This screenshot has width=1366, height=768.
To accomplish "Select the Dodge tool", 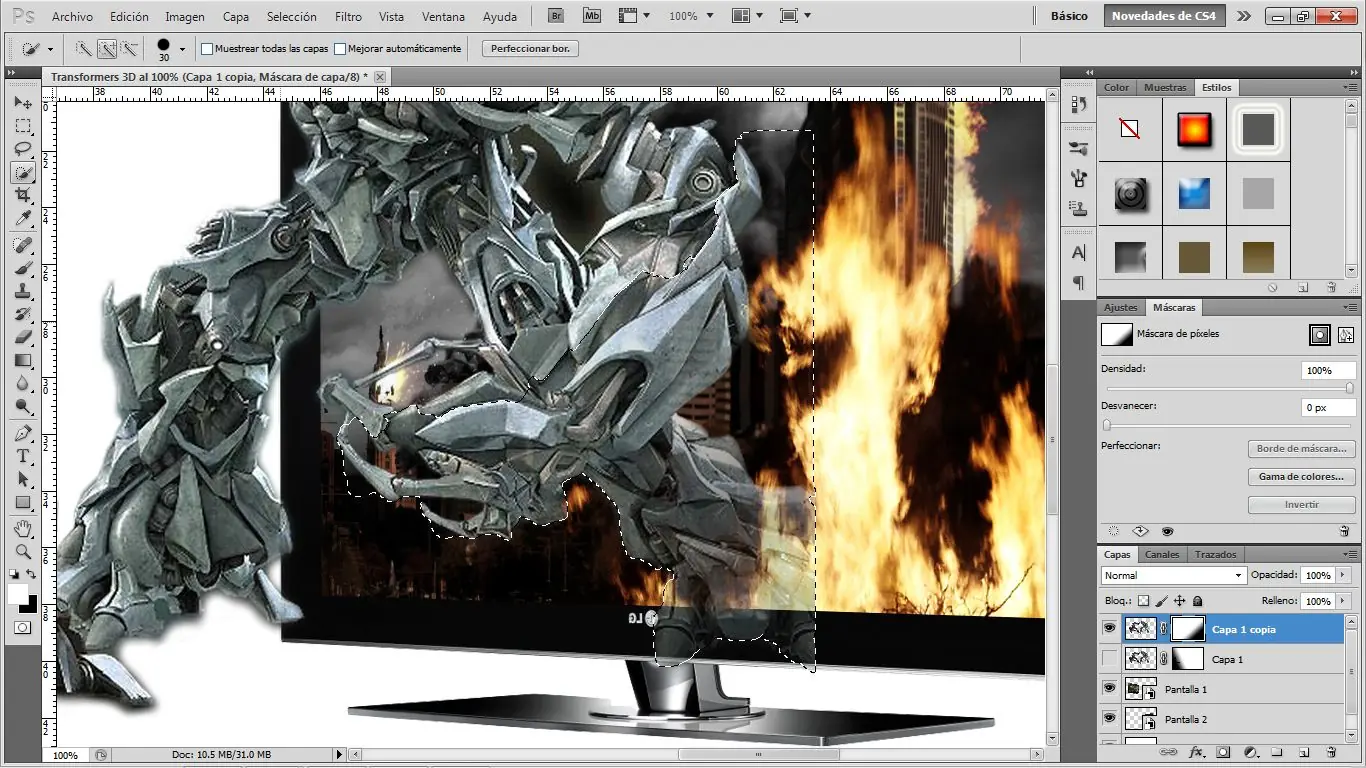I will 22,406.
